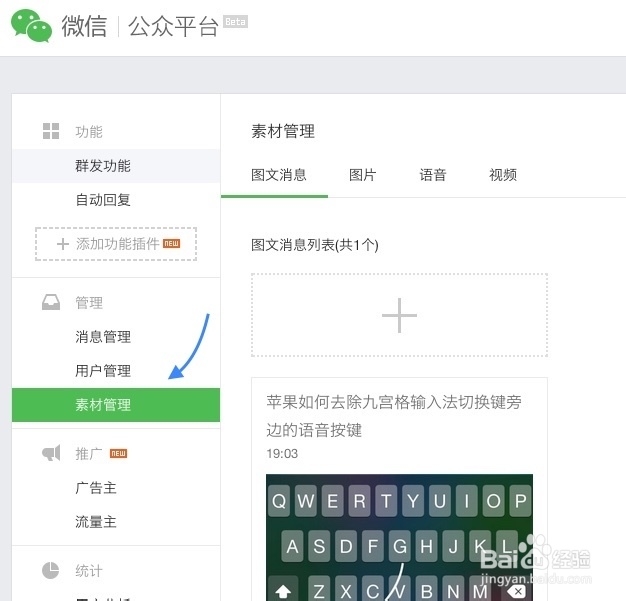The image size is (626, 601).
Task: Open 广告主 in the sidebar
Action: click(x=116, y=488)
